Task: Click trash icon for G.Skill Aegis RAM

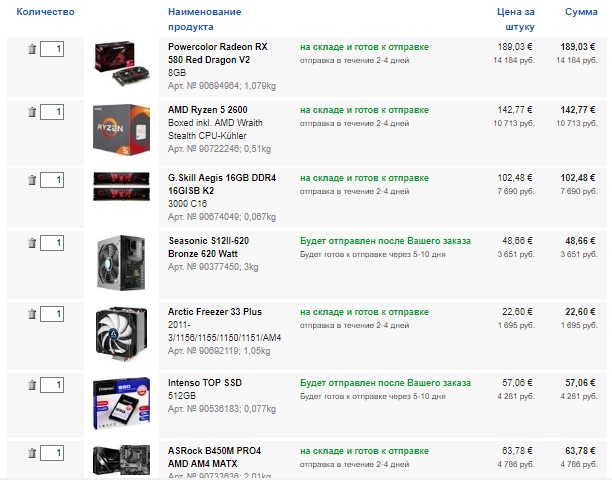Action: (32, 180)
